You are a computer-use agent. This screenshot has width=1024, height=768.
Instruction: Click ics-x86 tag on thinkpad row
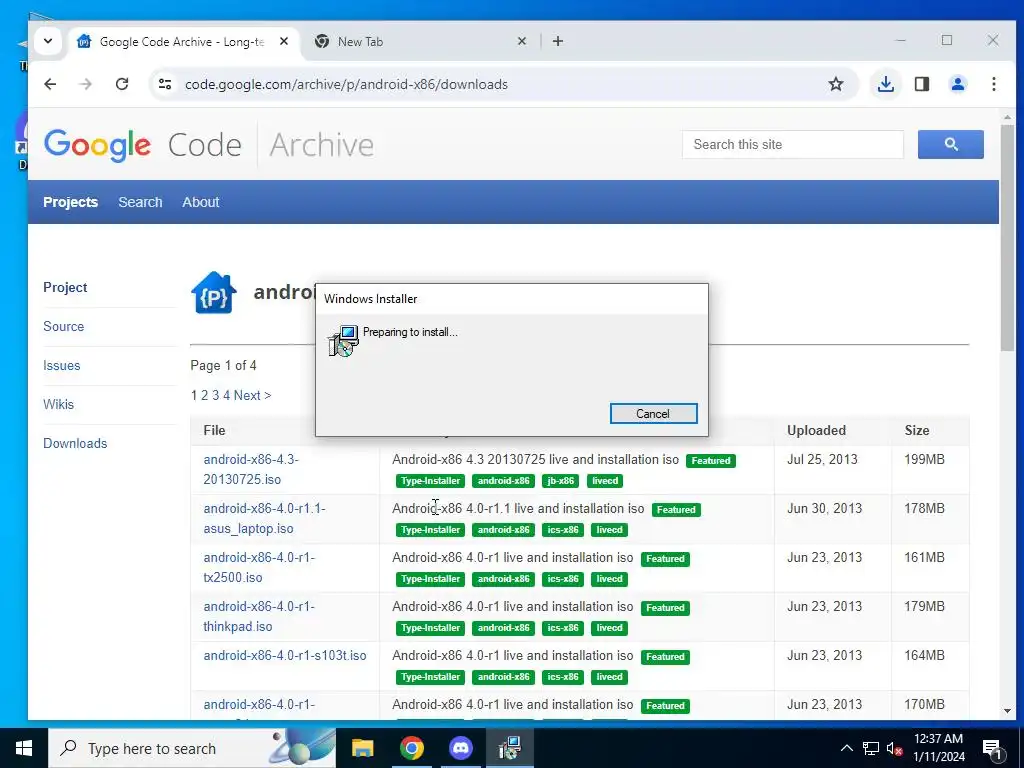pyautogui.click(x=563, y=628)
